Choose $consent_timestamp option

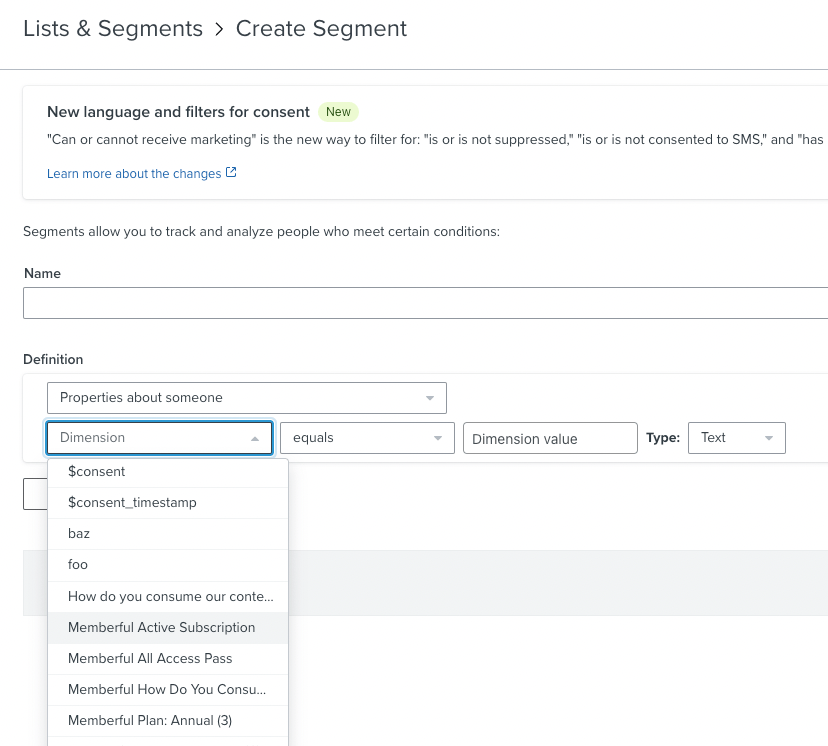(x=132, y=503)
